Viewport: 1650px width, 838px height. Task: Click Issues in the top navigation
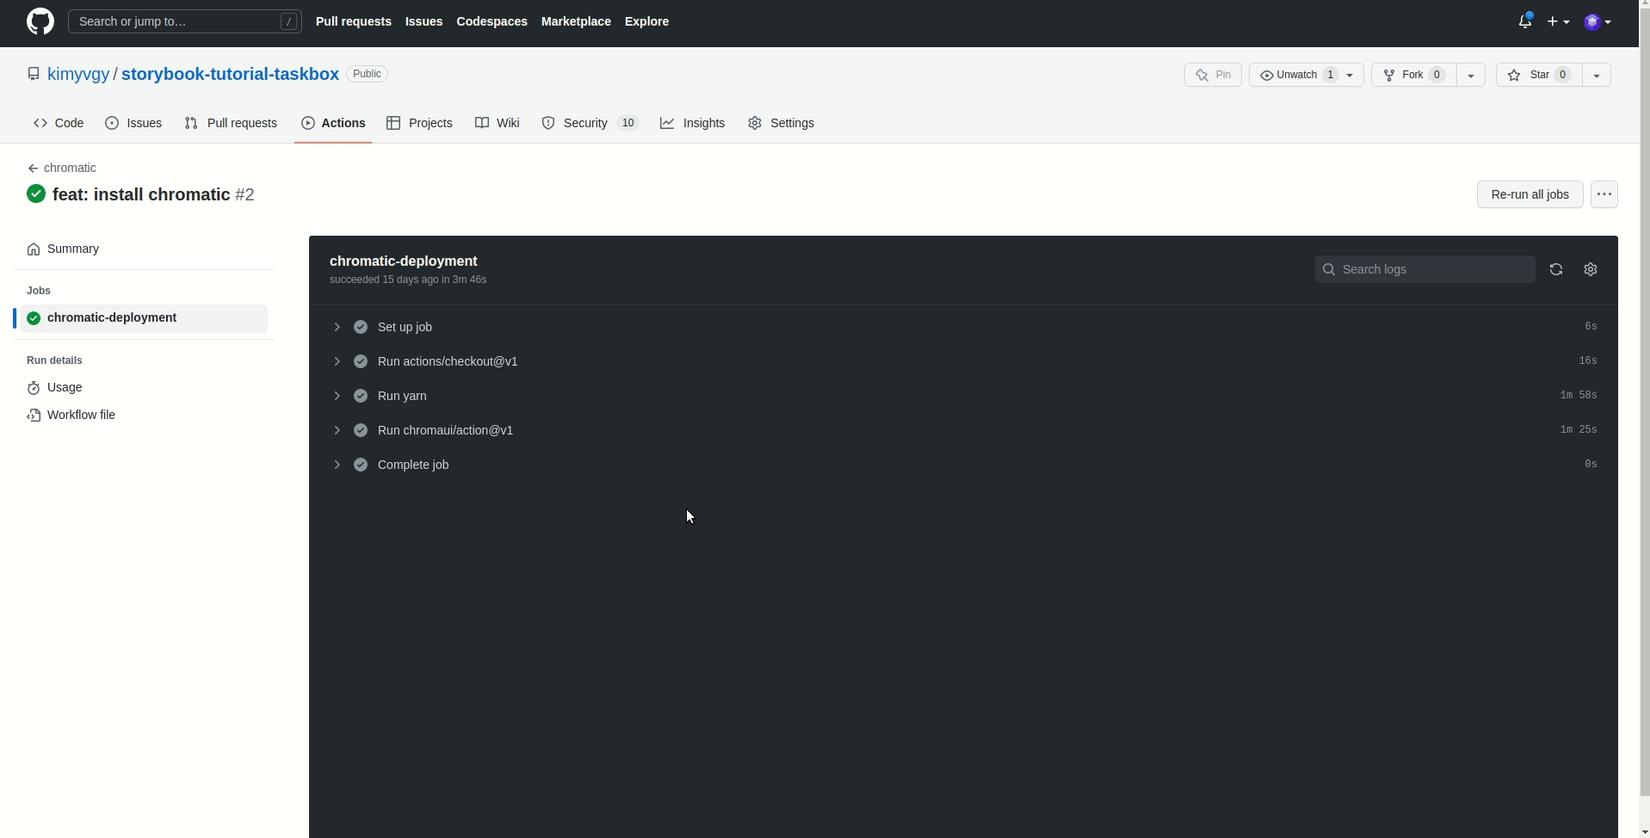424,21
